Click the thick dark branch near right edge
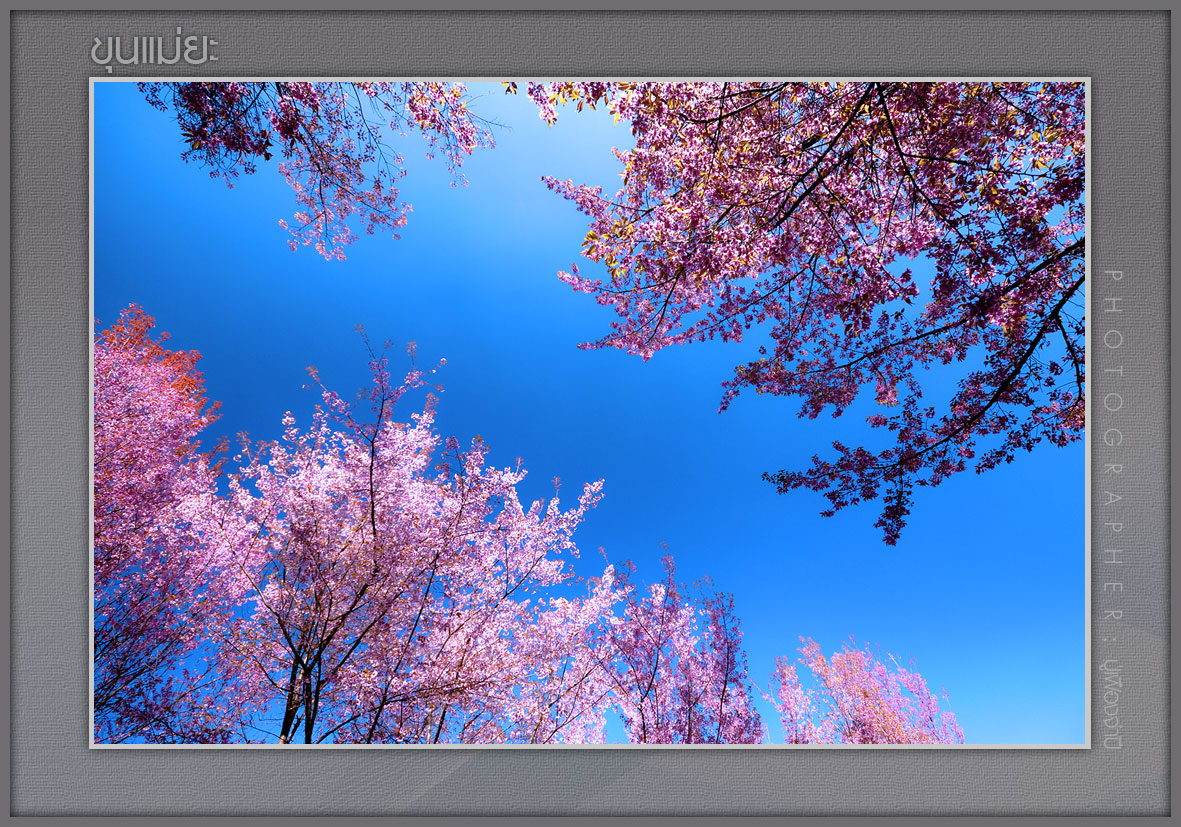The width and height of the screenshot is (1181, 827). (x=1040, y=330)
